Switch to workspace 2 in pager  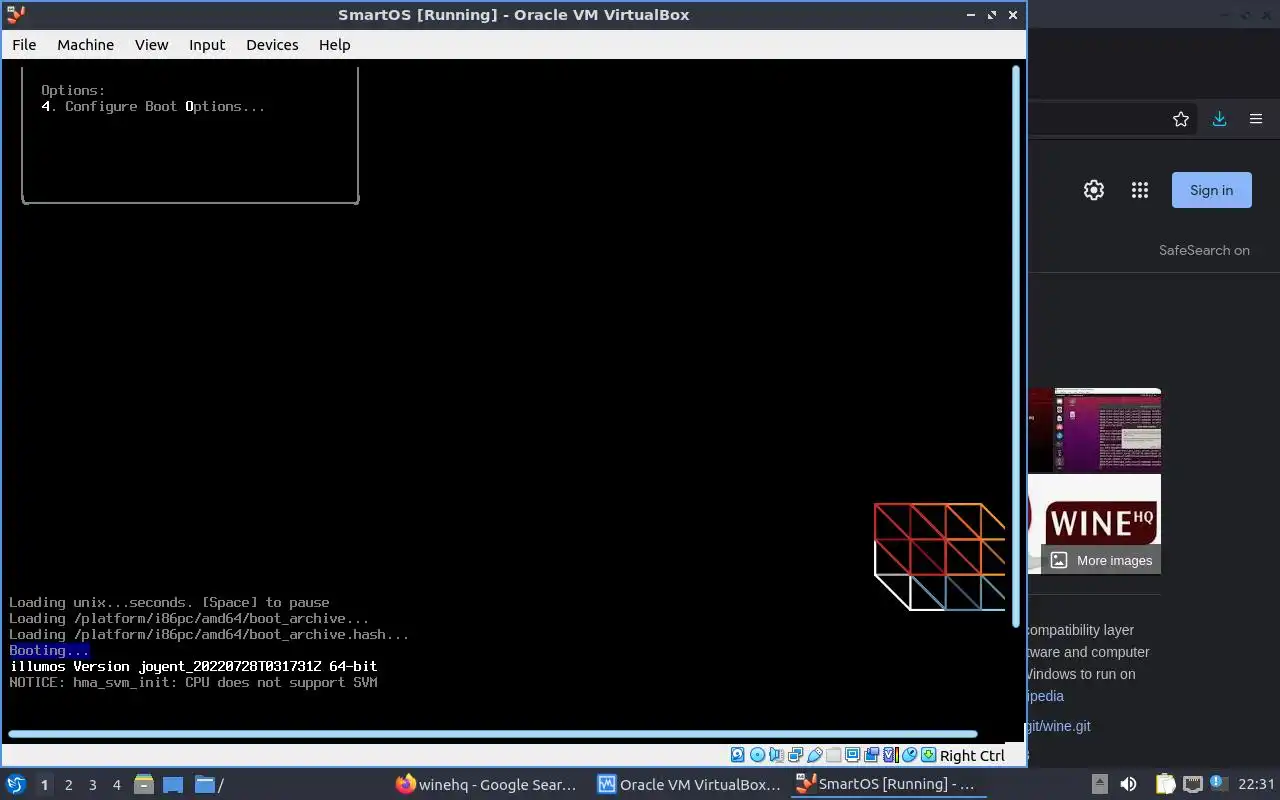pyautogui.click(x=68, y=785)
